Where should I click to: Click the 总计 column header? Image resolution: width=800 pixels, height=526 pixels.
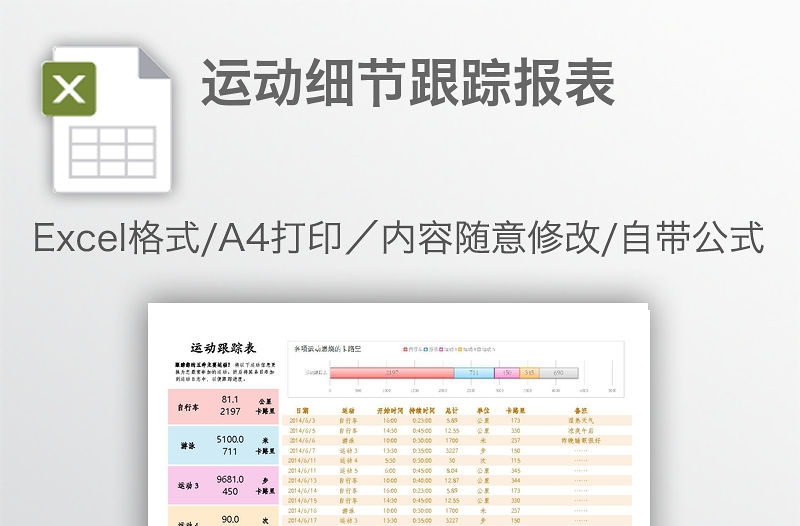point(452,410)
